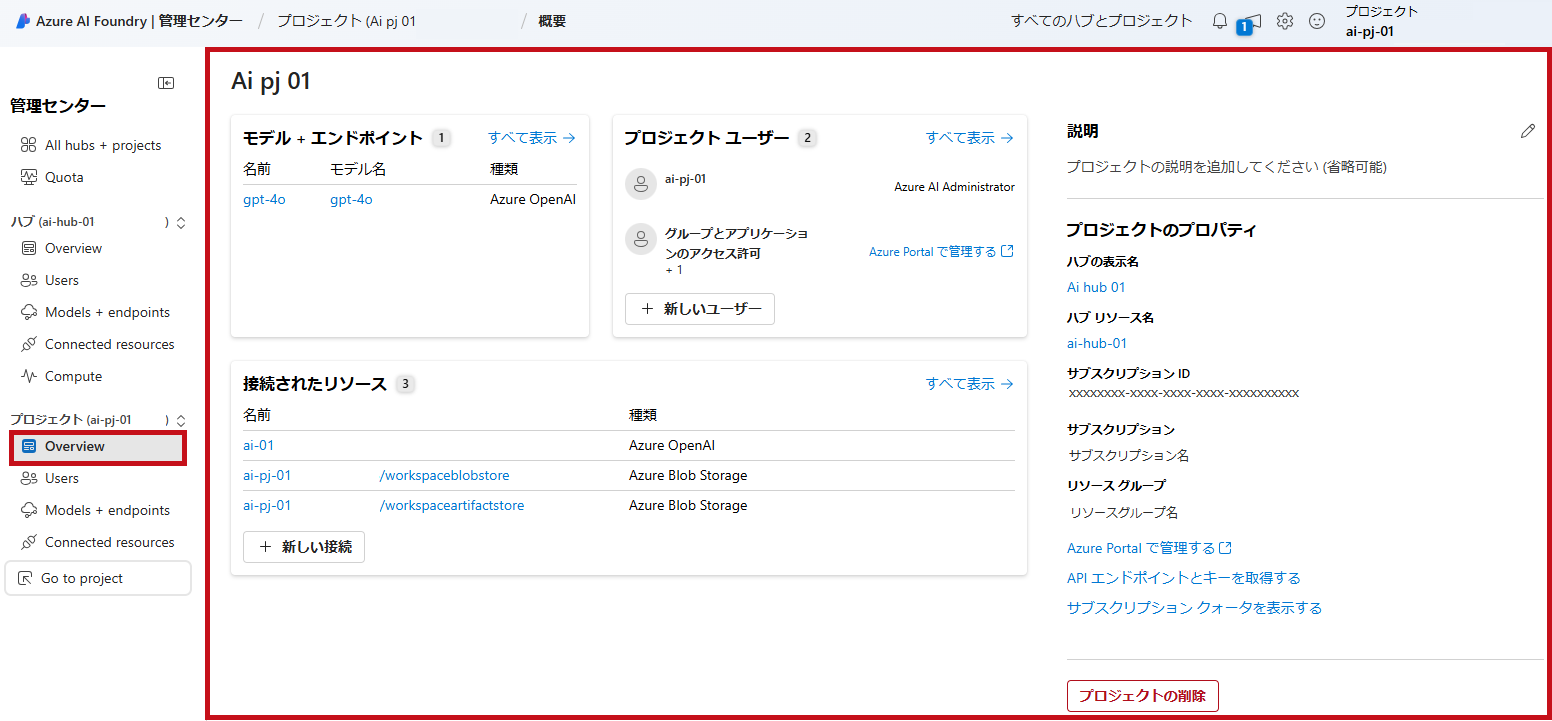Click the 概要 breadcrumb item
Viewport: 1552px width, 721px height.
pos(552,21)
